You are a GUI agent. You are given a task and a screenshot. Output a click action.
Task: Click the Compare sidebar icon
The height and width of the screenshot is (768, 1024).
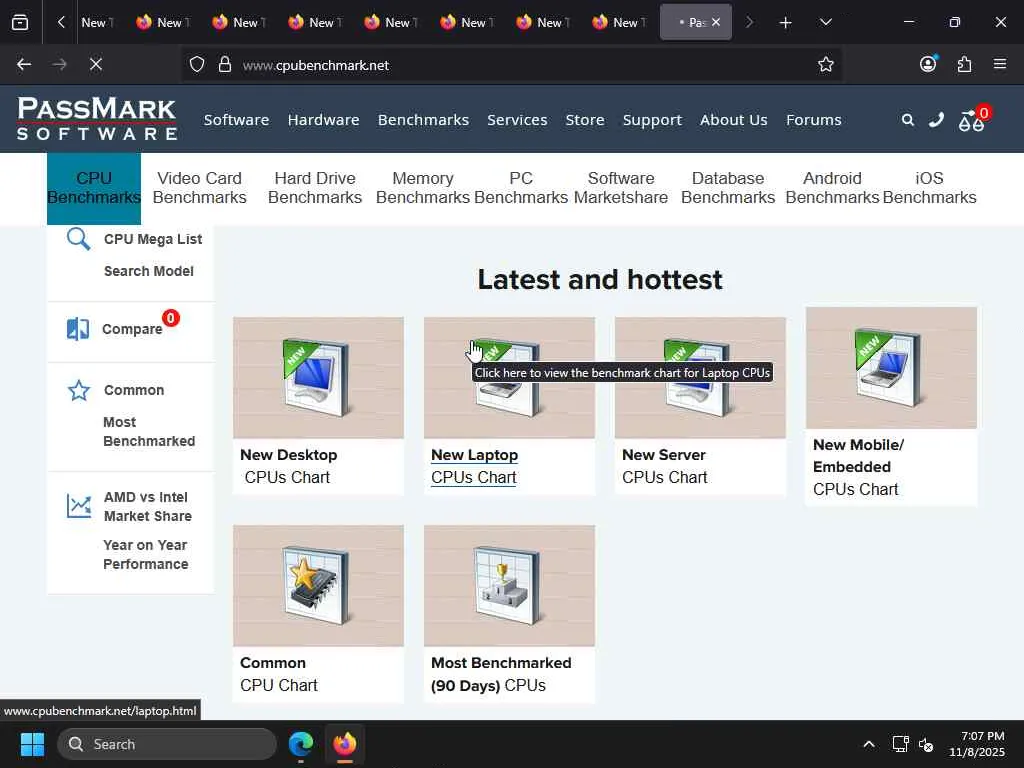tap(78, 329)
